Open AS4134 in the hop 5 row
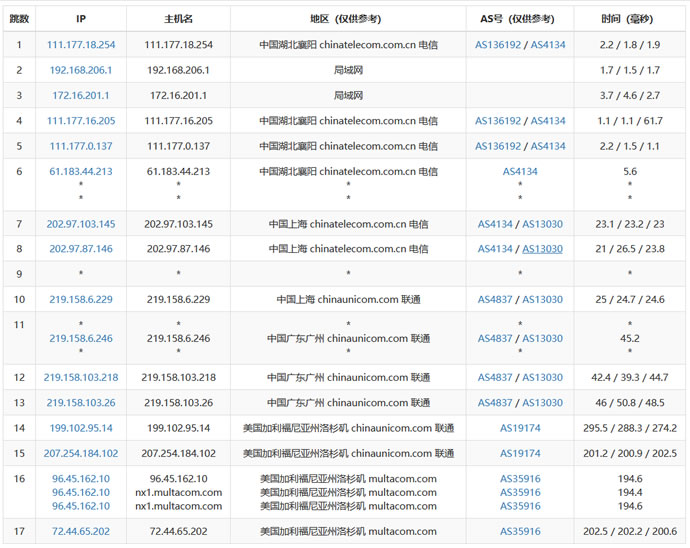The width and height of the screenshot is (690, 548). pos(548,146)
